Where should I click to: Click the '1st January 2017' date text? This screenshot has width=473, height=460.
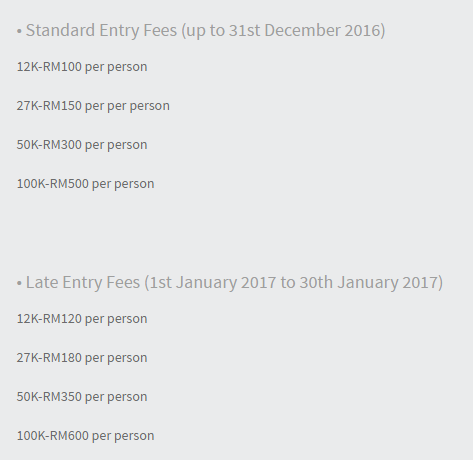213,282
